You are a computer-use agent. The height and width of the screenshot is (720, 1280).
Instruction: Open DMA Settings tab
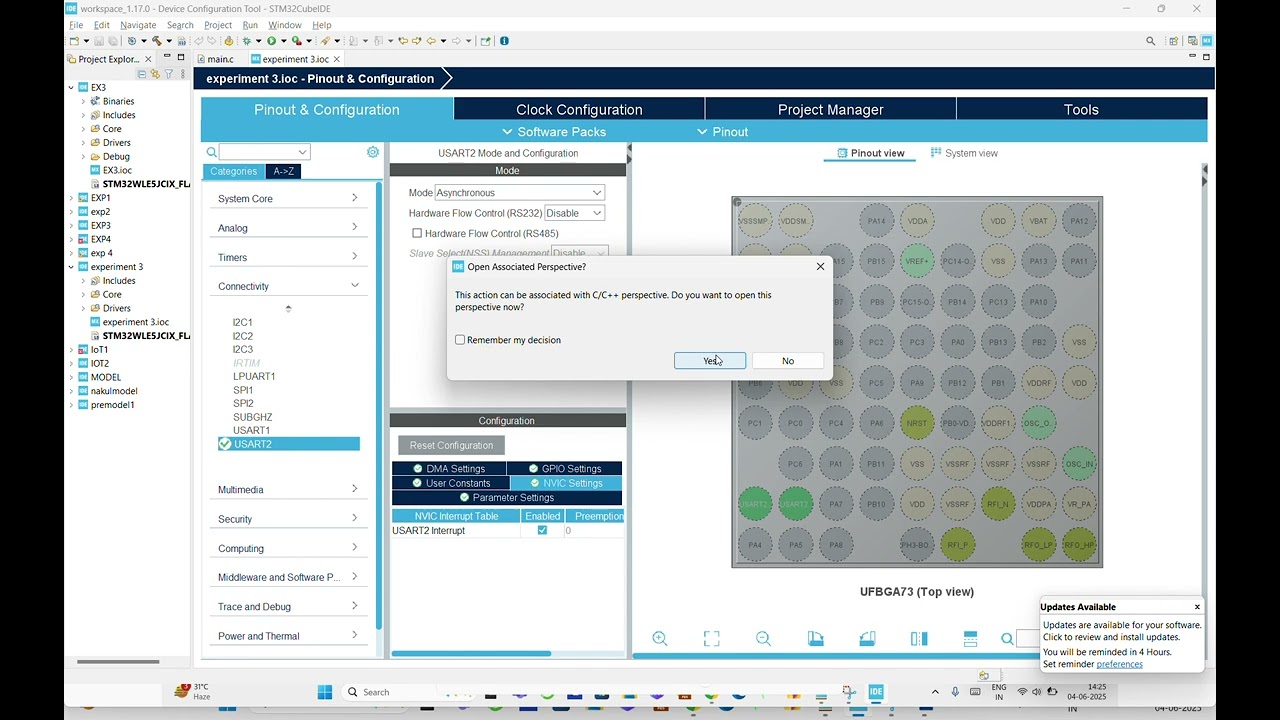point(449,468)
